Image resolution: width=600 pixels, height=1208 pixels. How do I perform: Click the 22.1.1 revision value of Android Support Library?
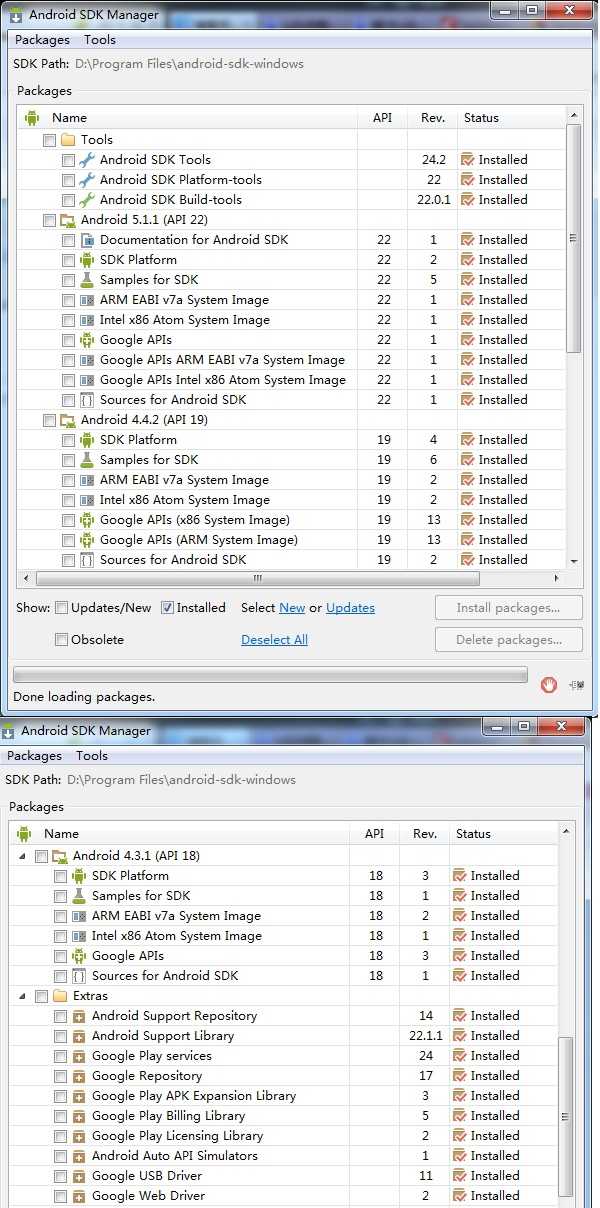pos(426,1036)
